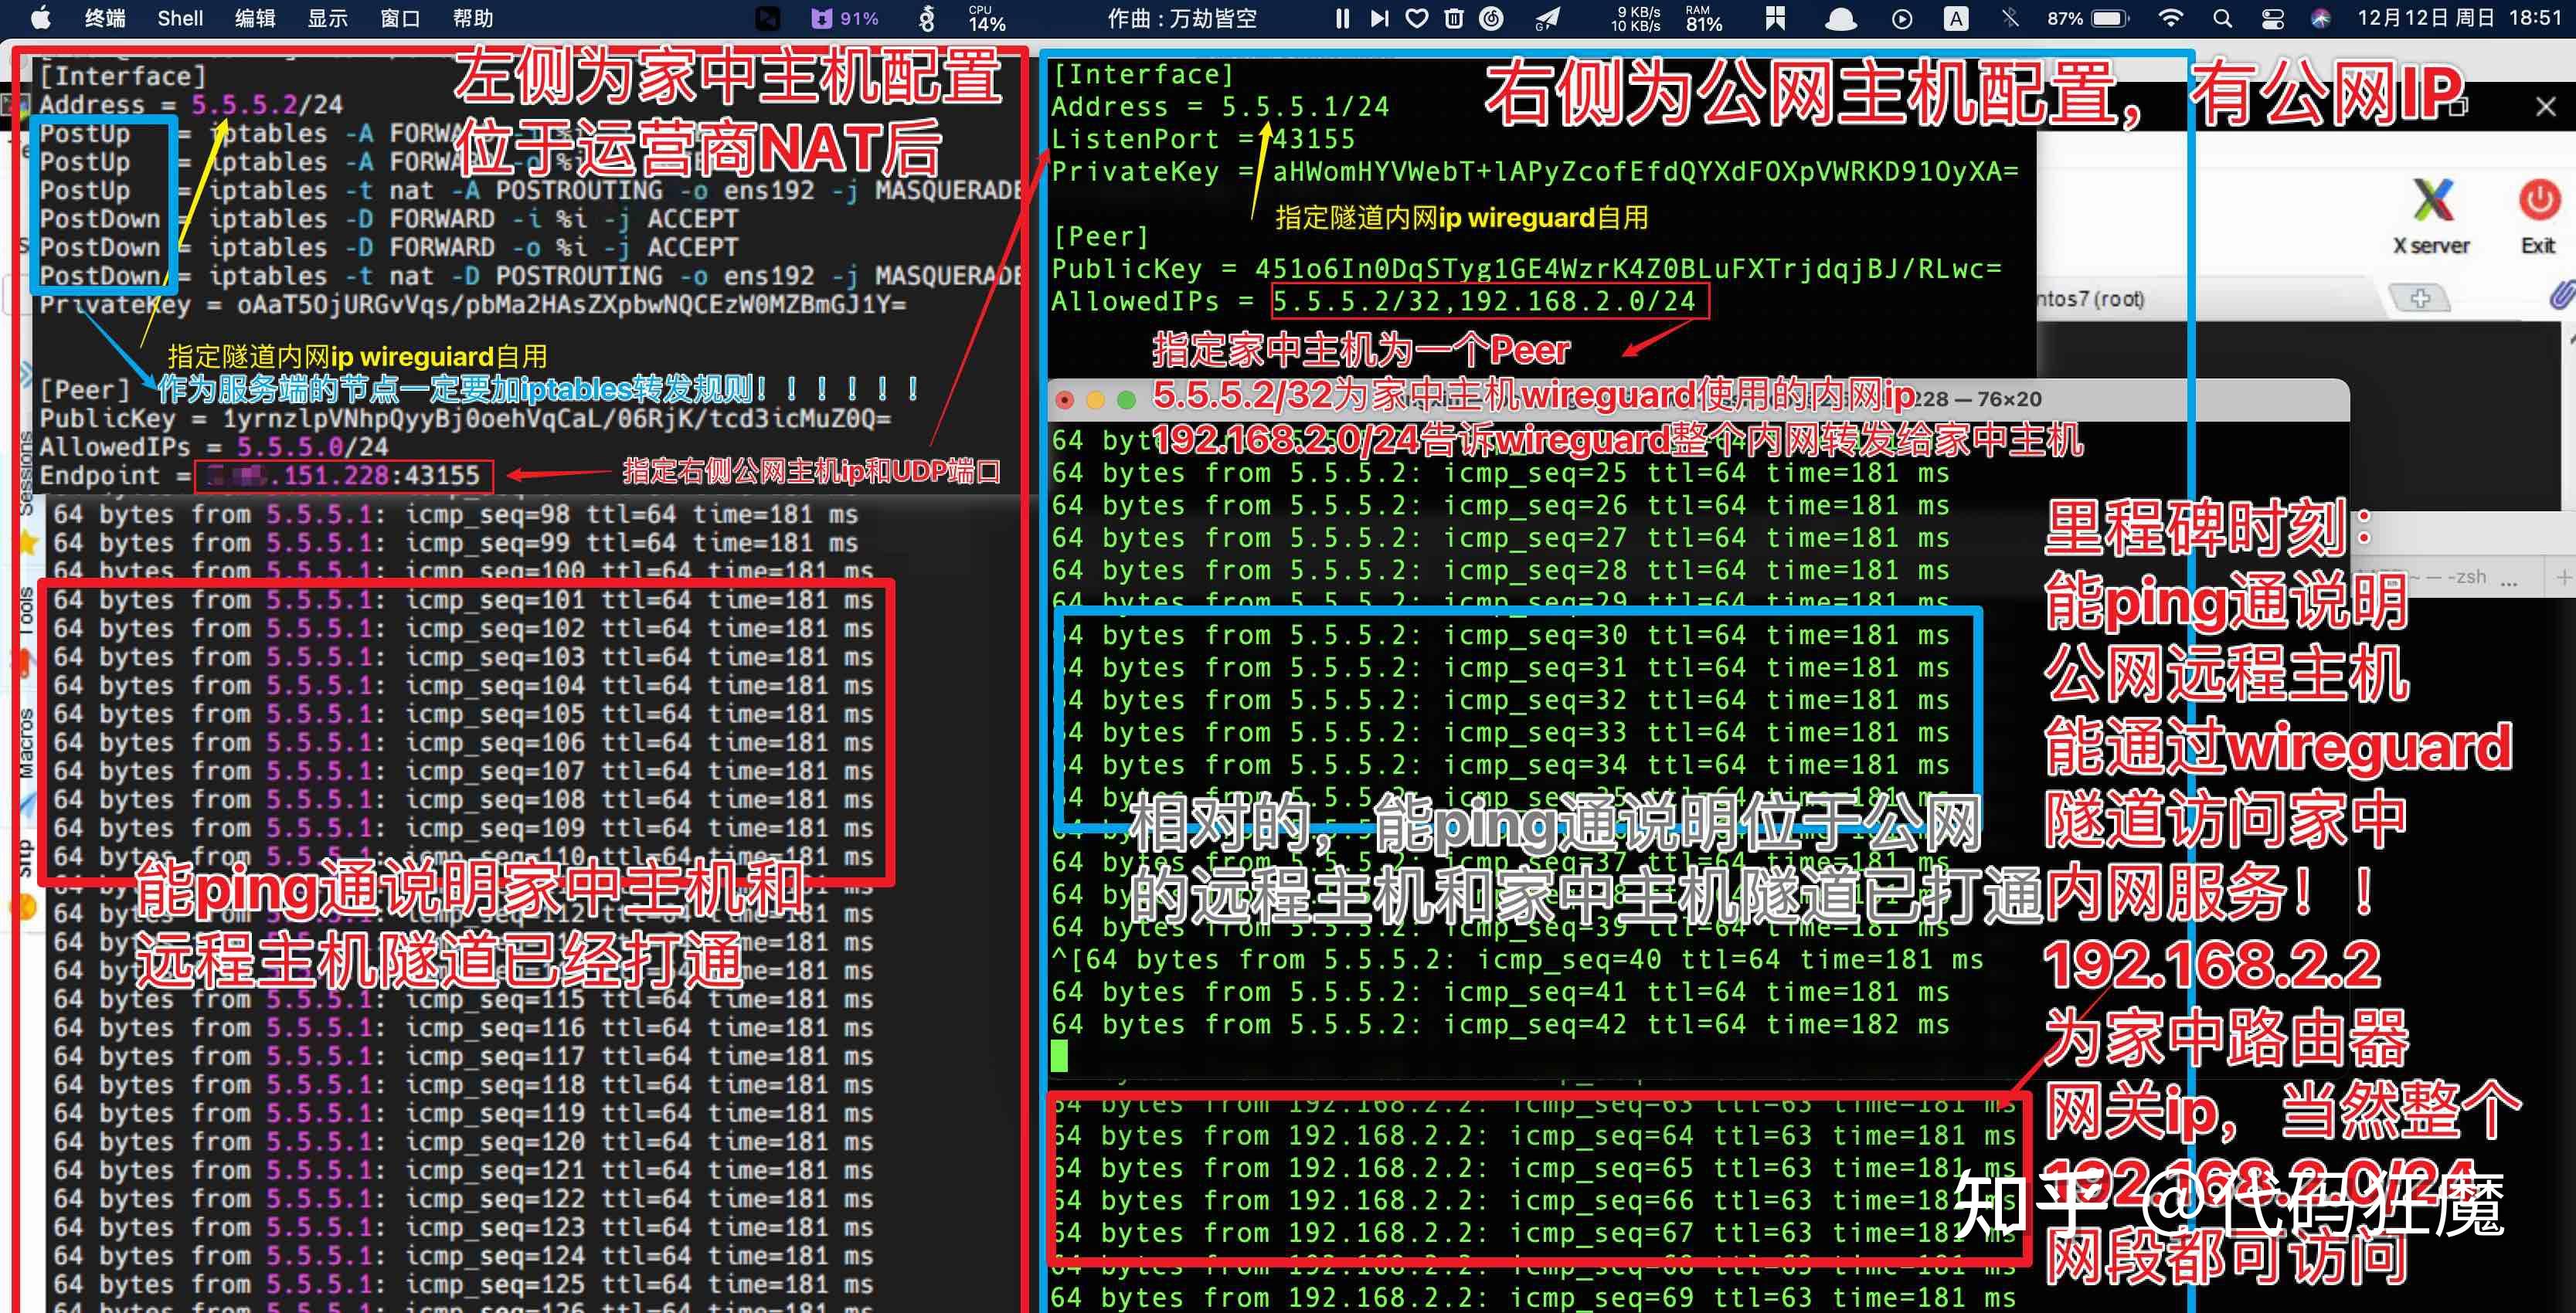Open the Macros sidebar tab in MobaXterm

(26, 743)
